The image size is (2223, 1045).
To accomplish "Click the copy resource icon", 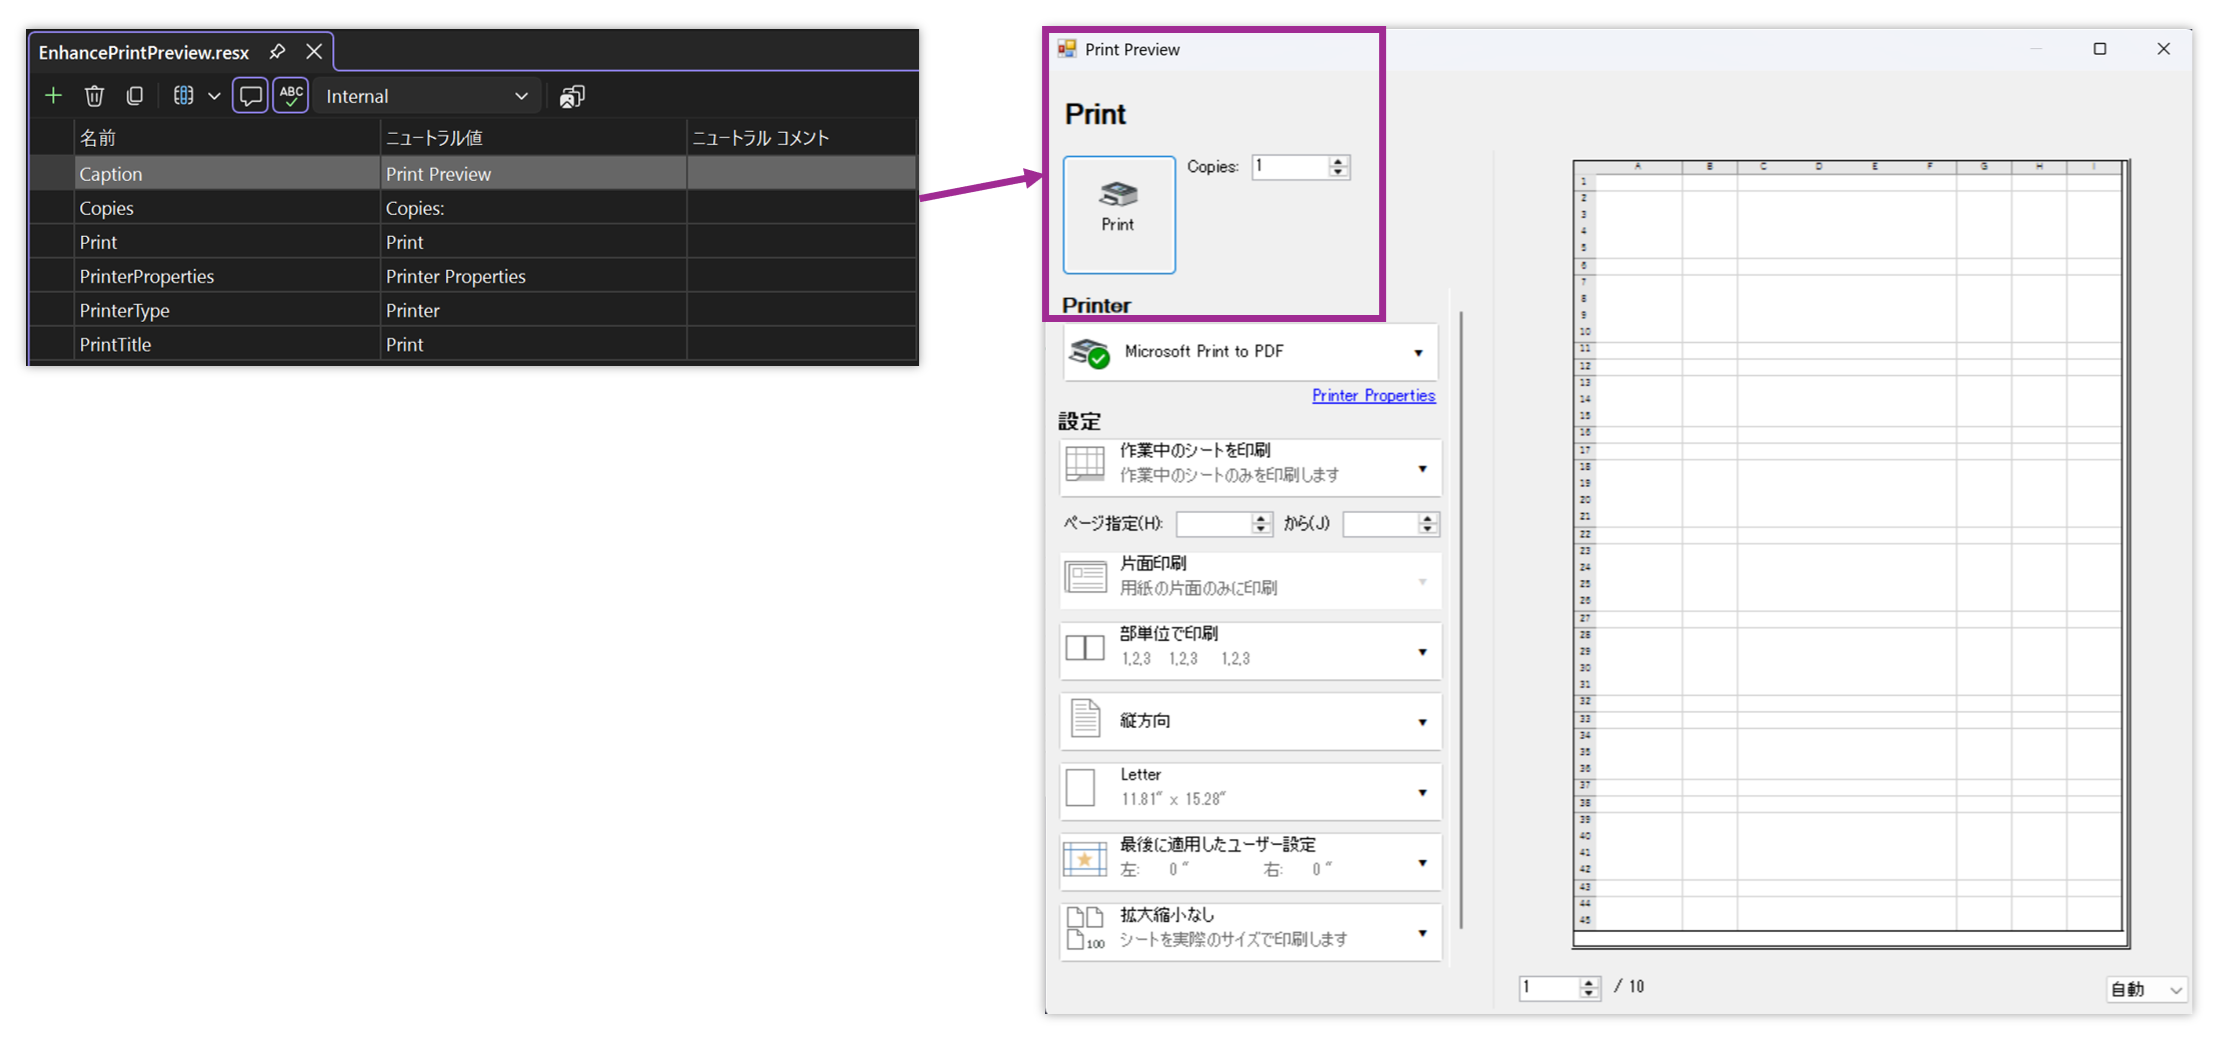I will pos(135,96).
